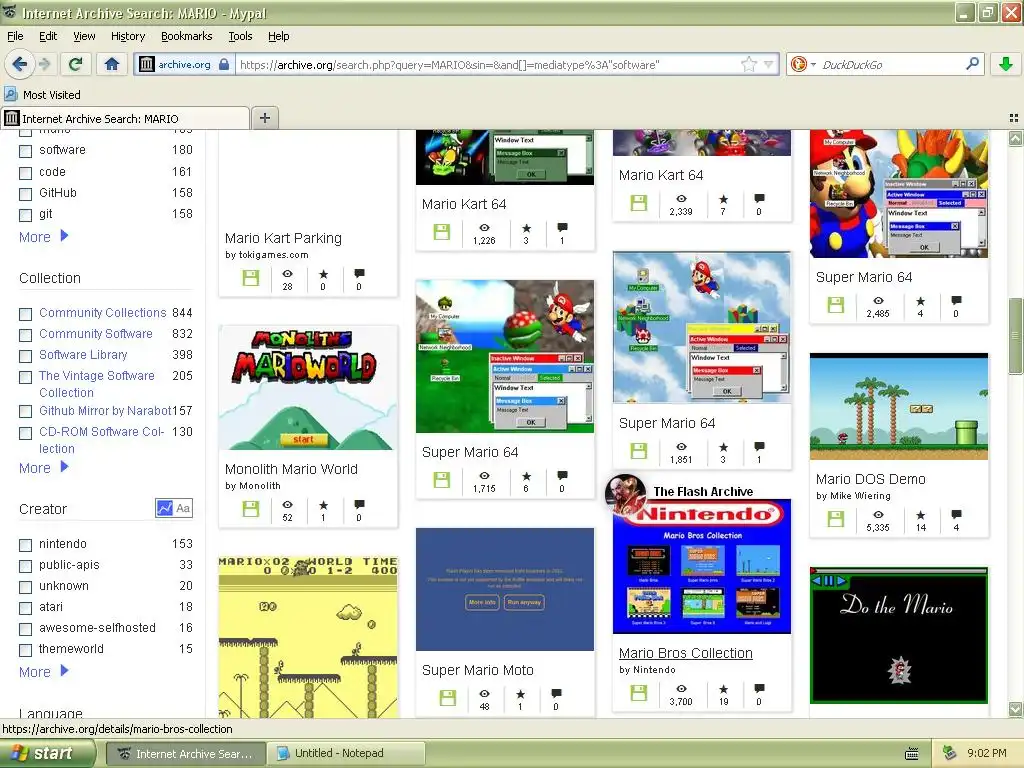Click views eye icon under Mario Kart 64 with 2,339

(x=681, y=199)
